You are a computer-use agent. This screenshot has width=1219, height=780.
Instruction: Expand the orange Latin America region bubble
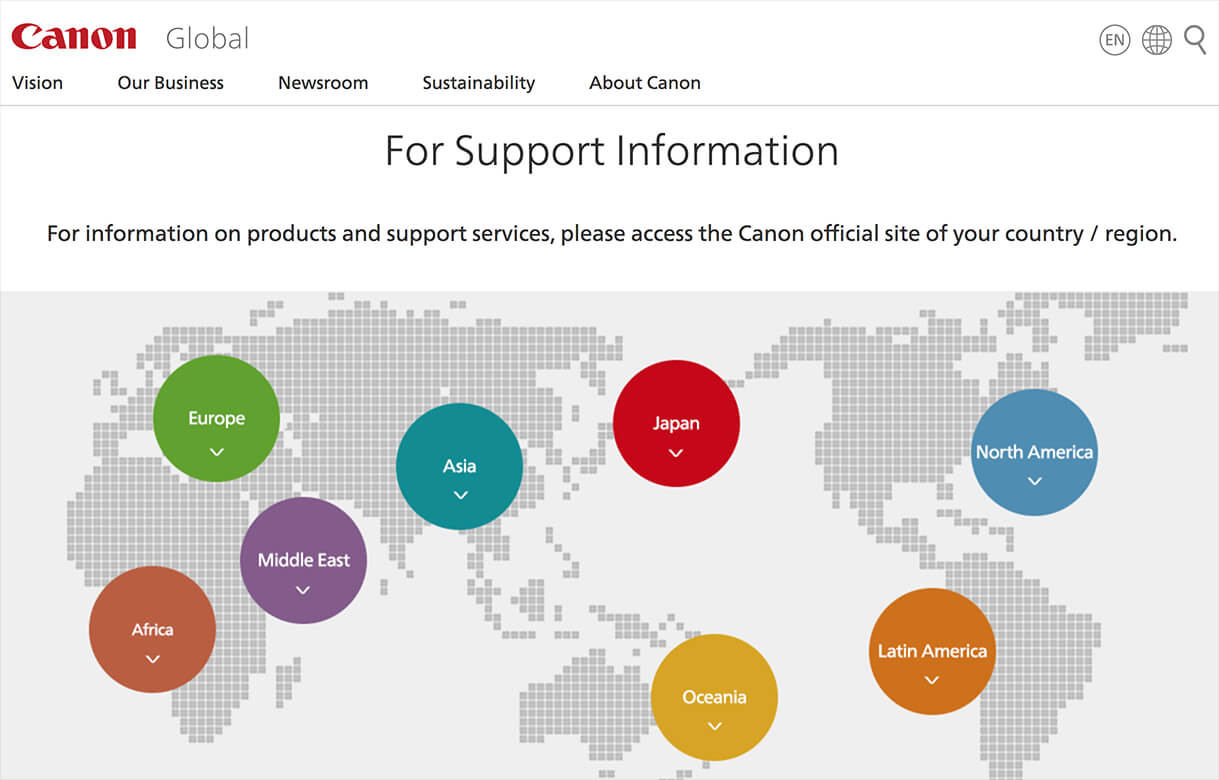coord(932,651)
